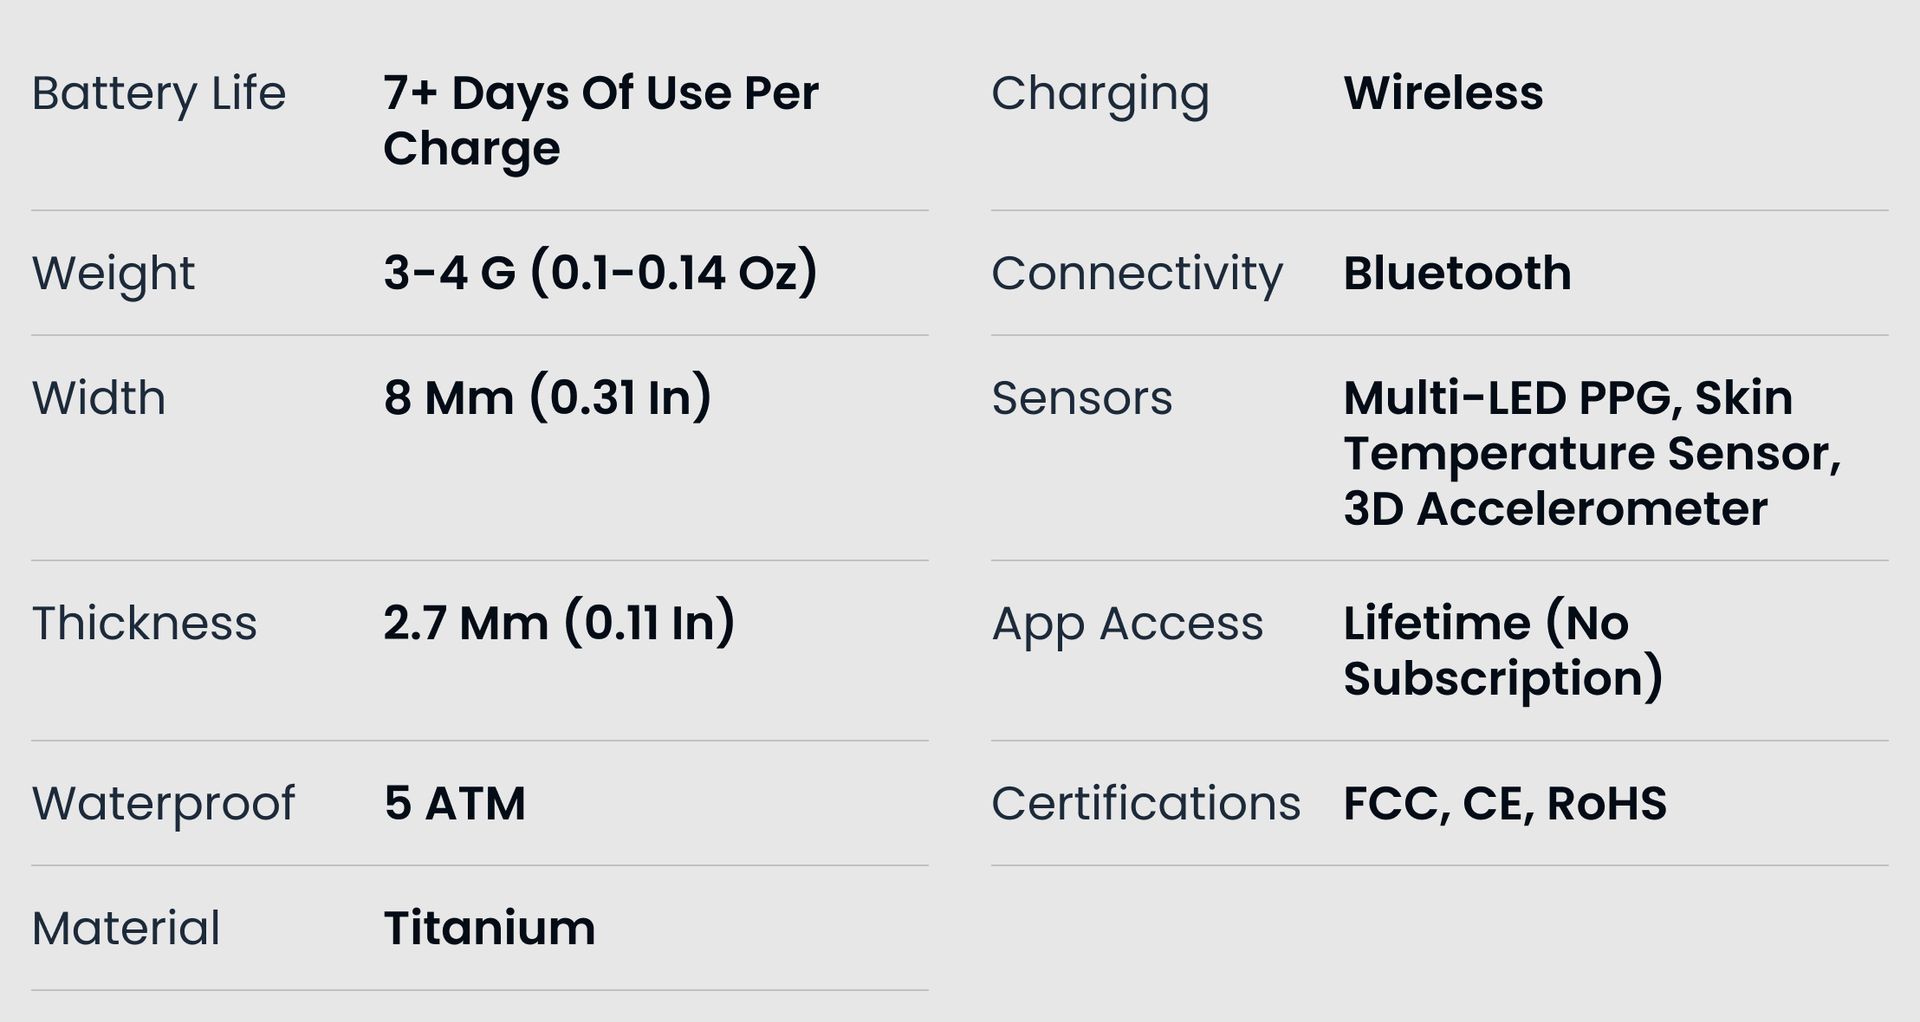1920x1022 pixels.
Task: Click the Waterproof spec label
Action: pyautogui.click(x=163, y=803)
